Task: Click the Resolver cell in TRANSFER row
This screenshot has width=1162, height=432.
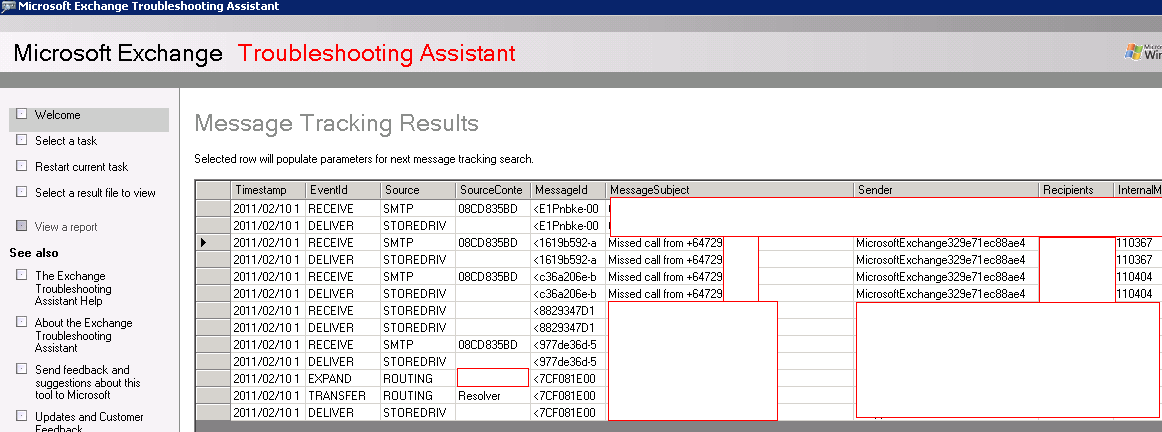Action: [493, 396]
